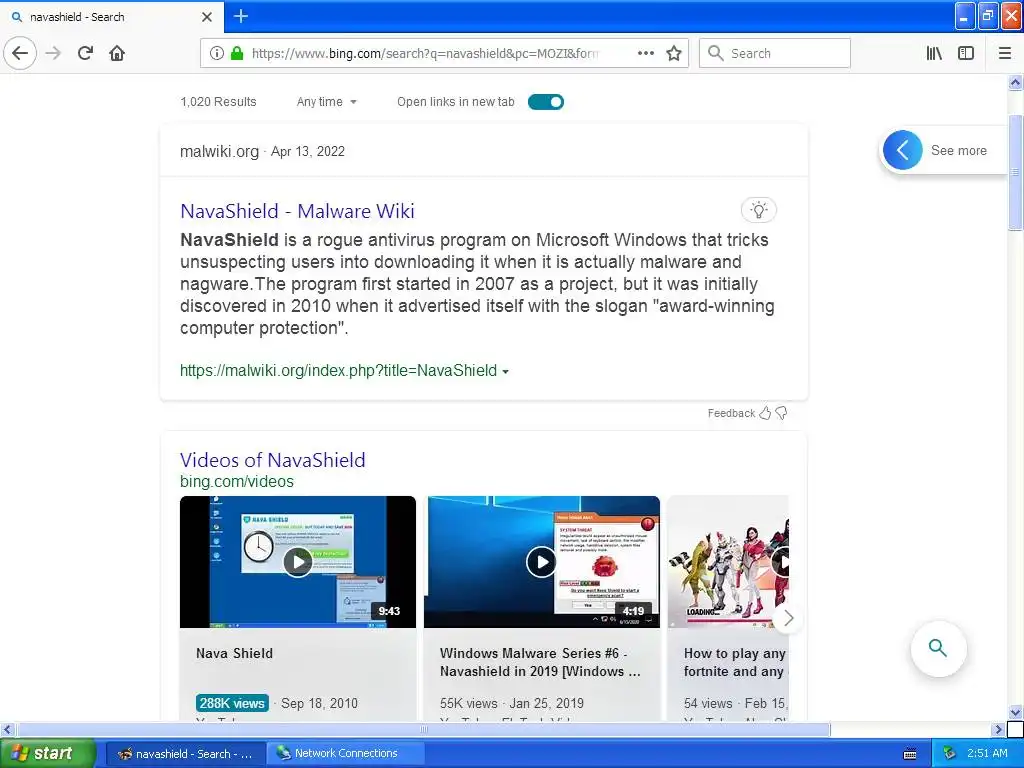Screen dimensions: 1024x768
Task: Click the Sep 18, 2010 date
Action: [x=319, y=703]
